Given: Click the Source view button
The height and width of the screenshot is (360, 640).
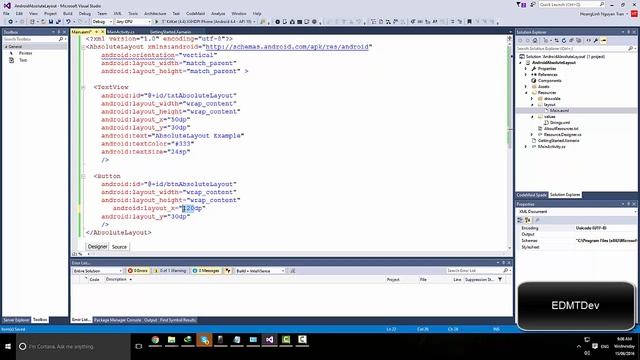Looking at the screenshot, I should (119, 247).
